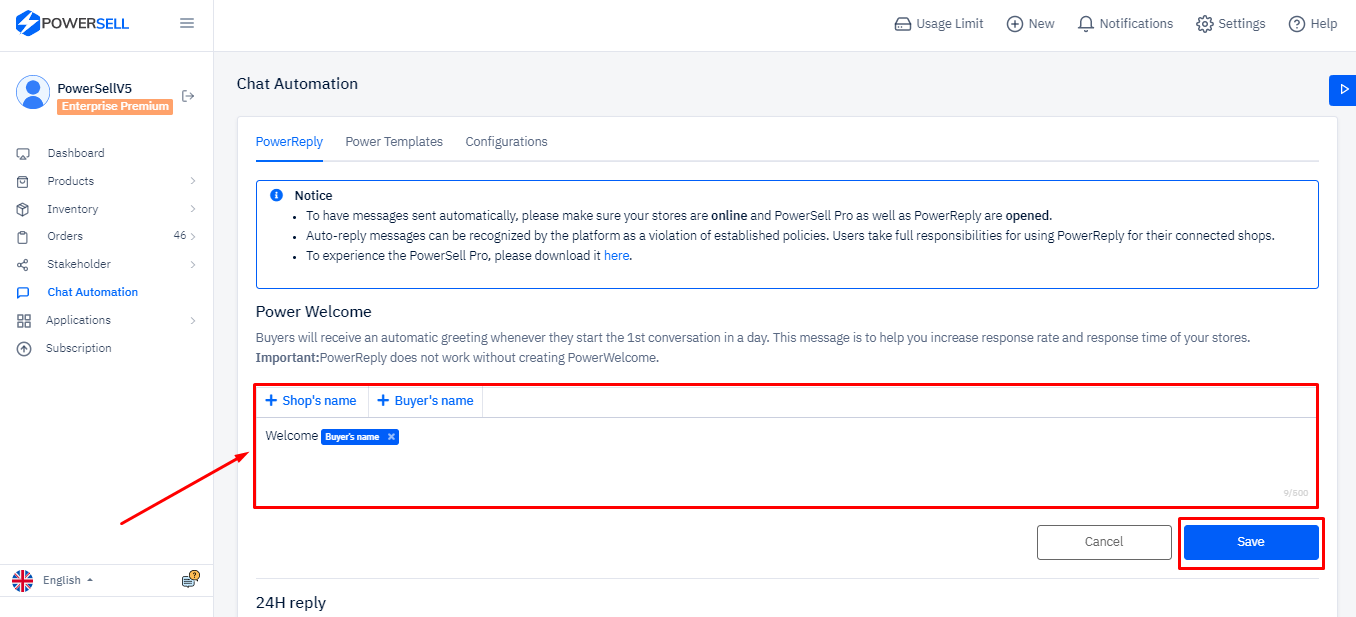This screenshot has height=617, width=1356.
Task: Click the Subscription arrow-circle icon
Action: click(24, 349)
